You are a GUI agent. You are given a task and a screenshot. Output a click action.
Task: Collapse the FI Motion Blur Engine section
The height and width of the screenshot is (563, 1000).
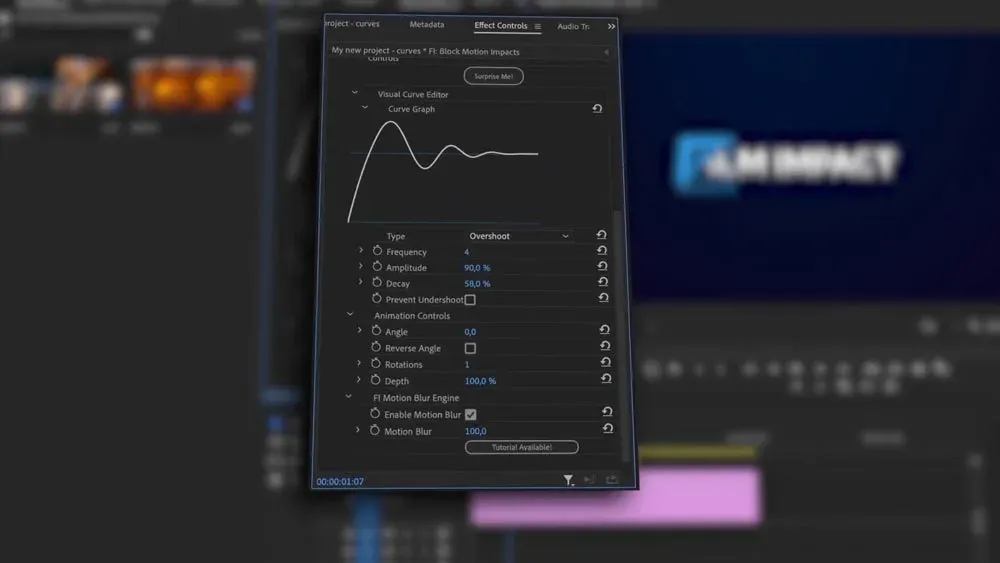348,397
